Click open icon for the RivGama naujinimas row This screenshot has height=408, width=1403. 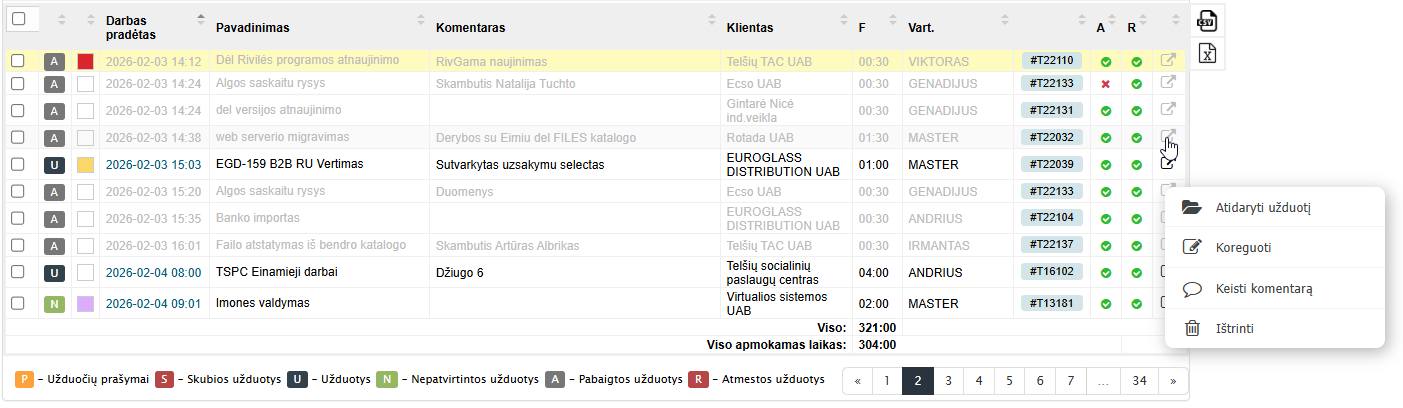pos(1167,61)
